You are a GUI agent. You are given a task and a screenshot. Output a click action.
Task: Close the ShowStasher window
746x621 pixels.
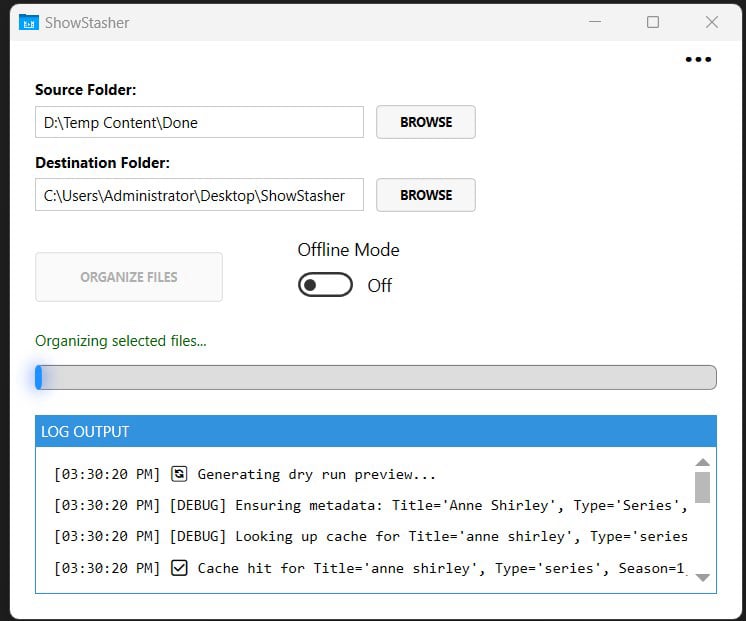712,22
